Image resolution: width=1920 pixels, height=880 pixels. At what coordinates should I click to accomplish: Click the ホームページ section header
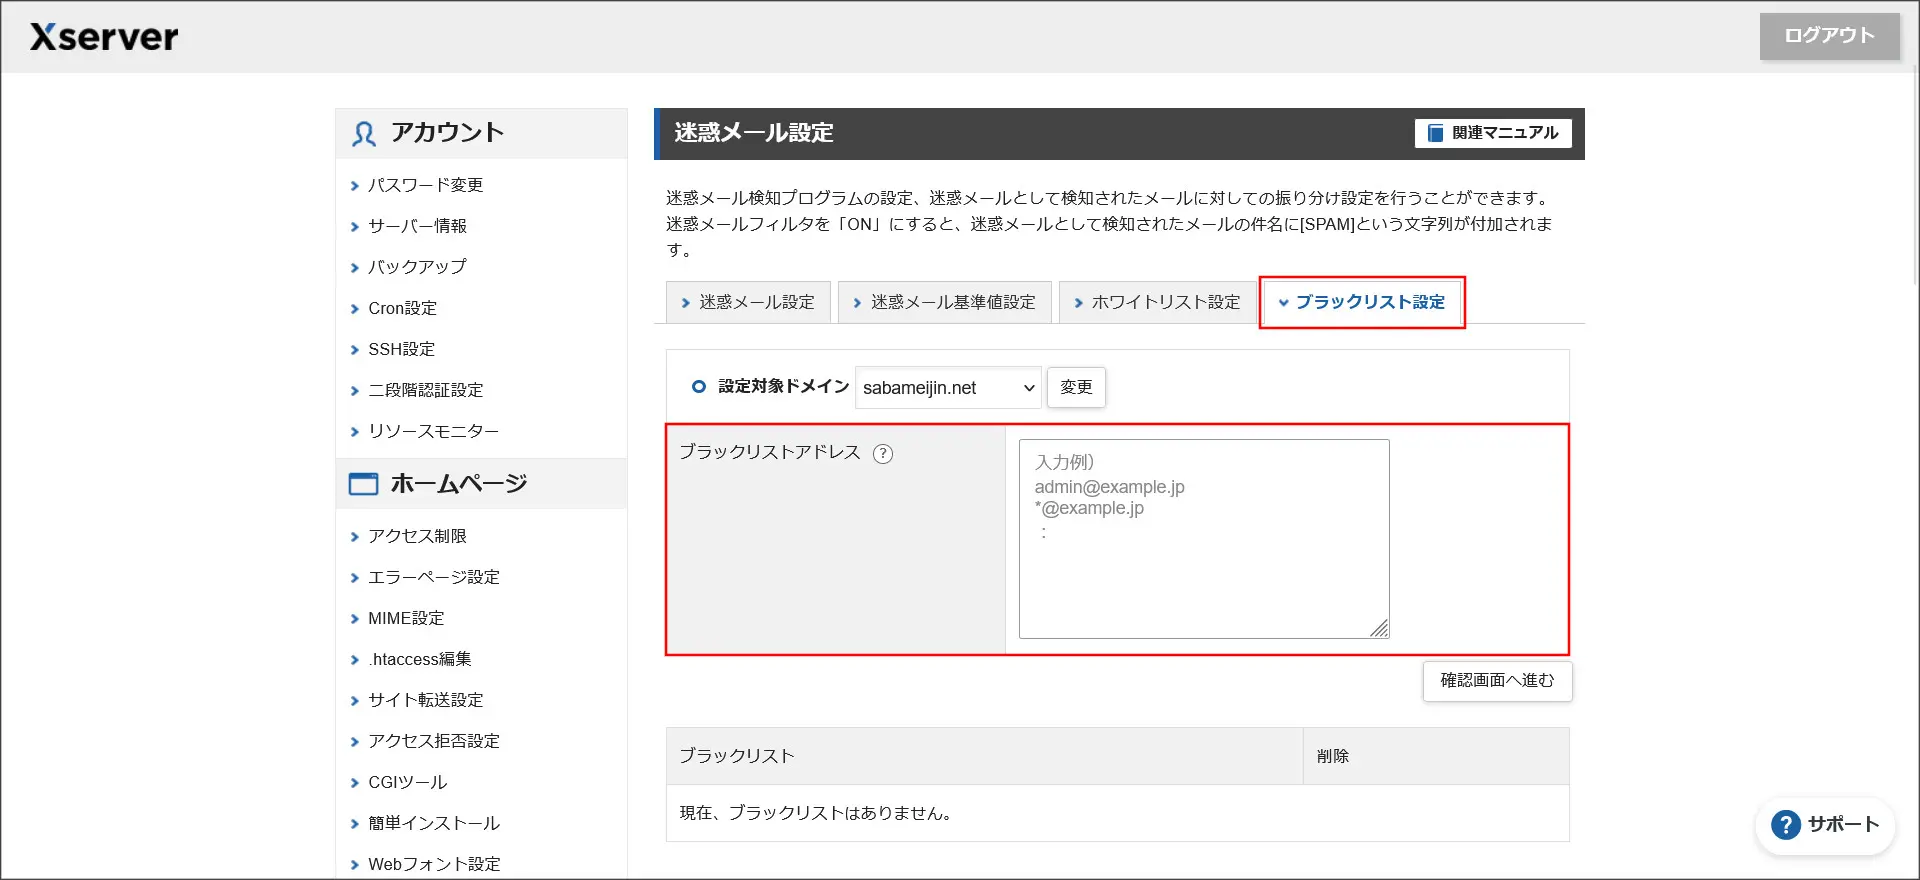pos(481,484)
